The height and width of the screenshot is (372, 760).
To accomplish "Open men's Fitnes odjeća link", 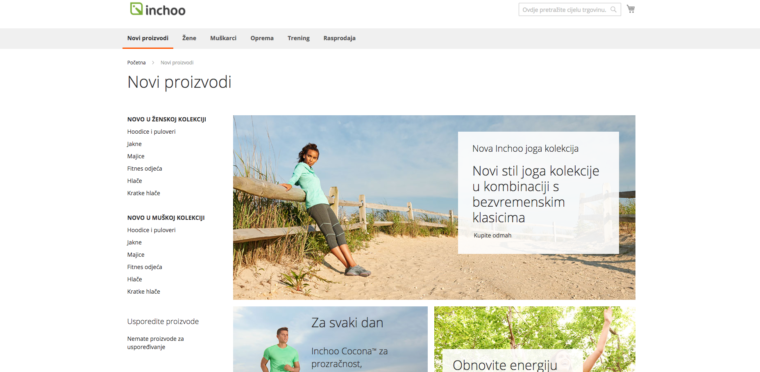I will (144, 267).
